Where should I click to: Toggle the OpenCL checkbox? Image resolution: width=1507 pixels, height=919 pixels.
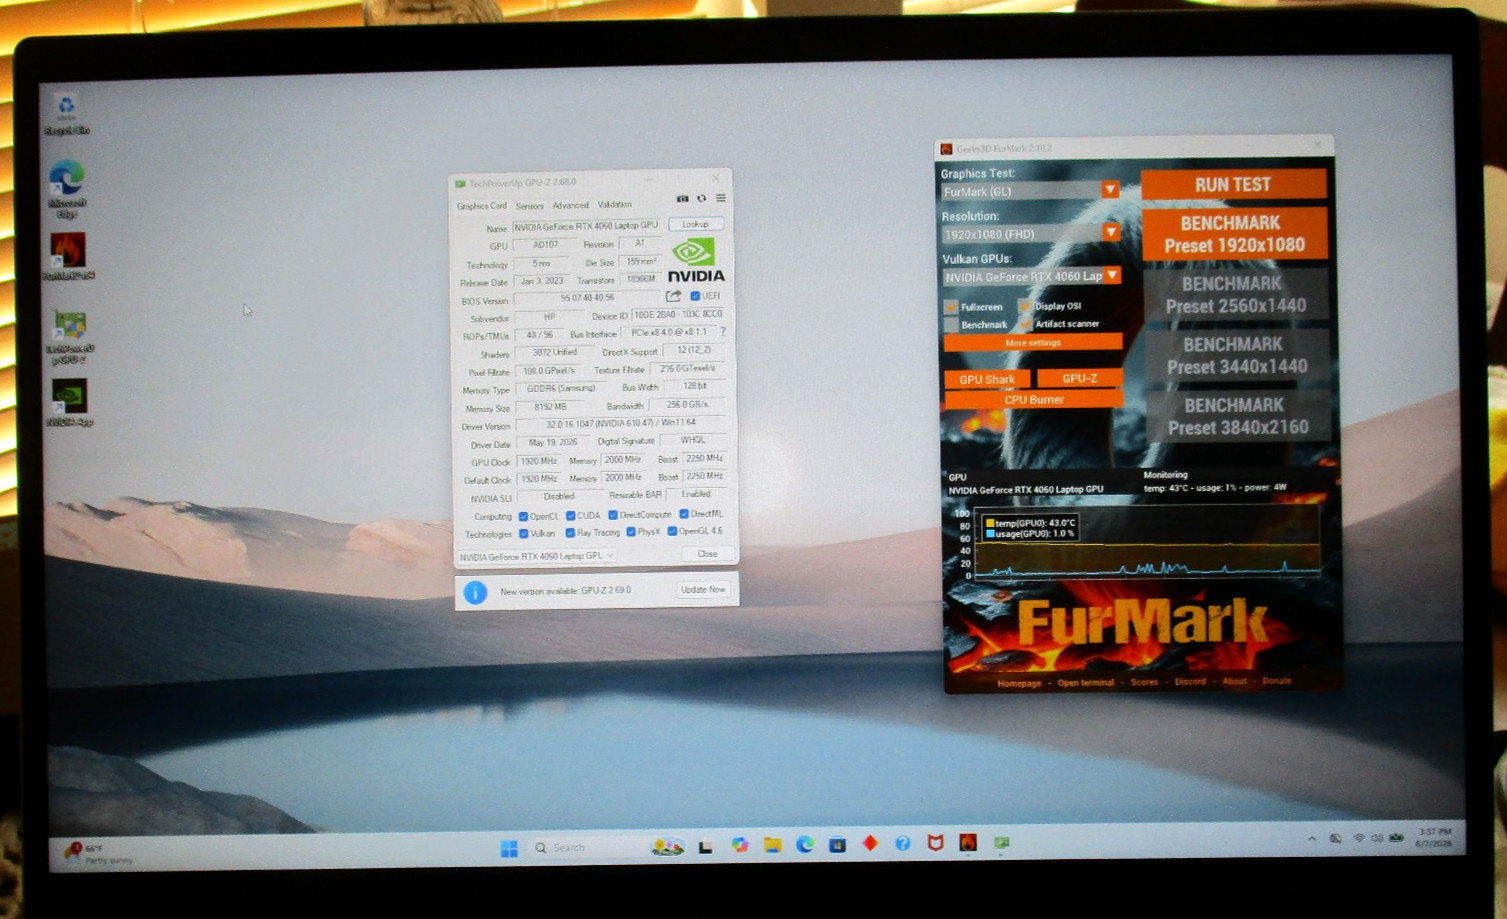pos(523,517)
